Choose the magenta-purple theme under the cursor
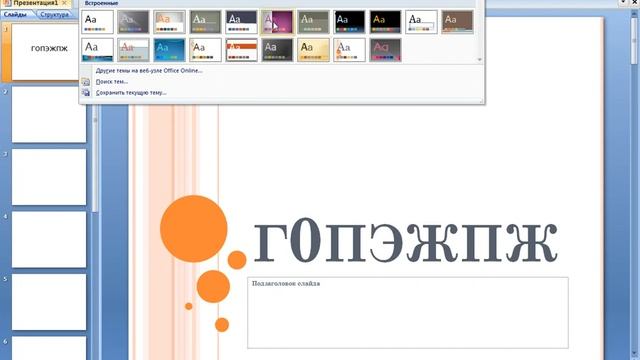This screenshot has width=640, height=360. pos(277,22)
